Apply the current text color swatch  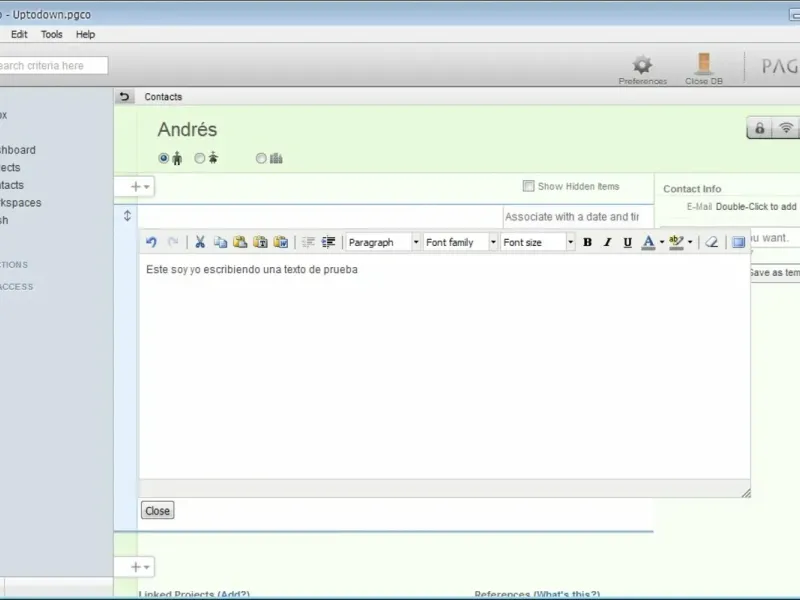[648, 242]
